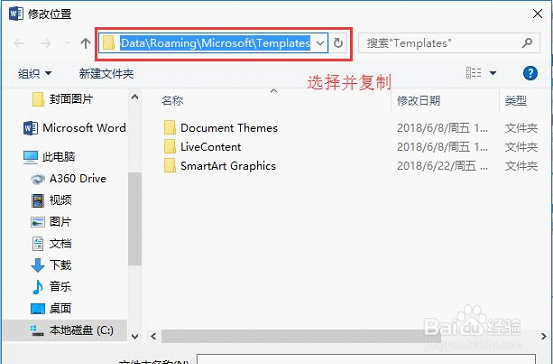Select Microsoft Word in navigation pane
Viewport: 553px width, 364px height.
tap(74, 128)
